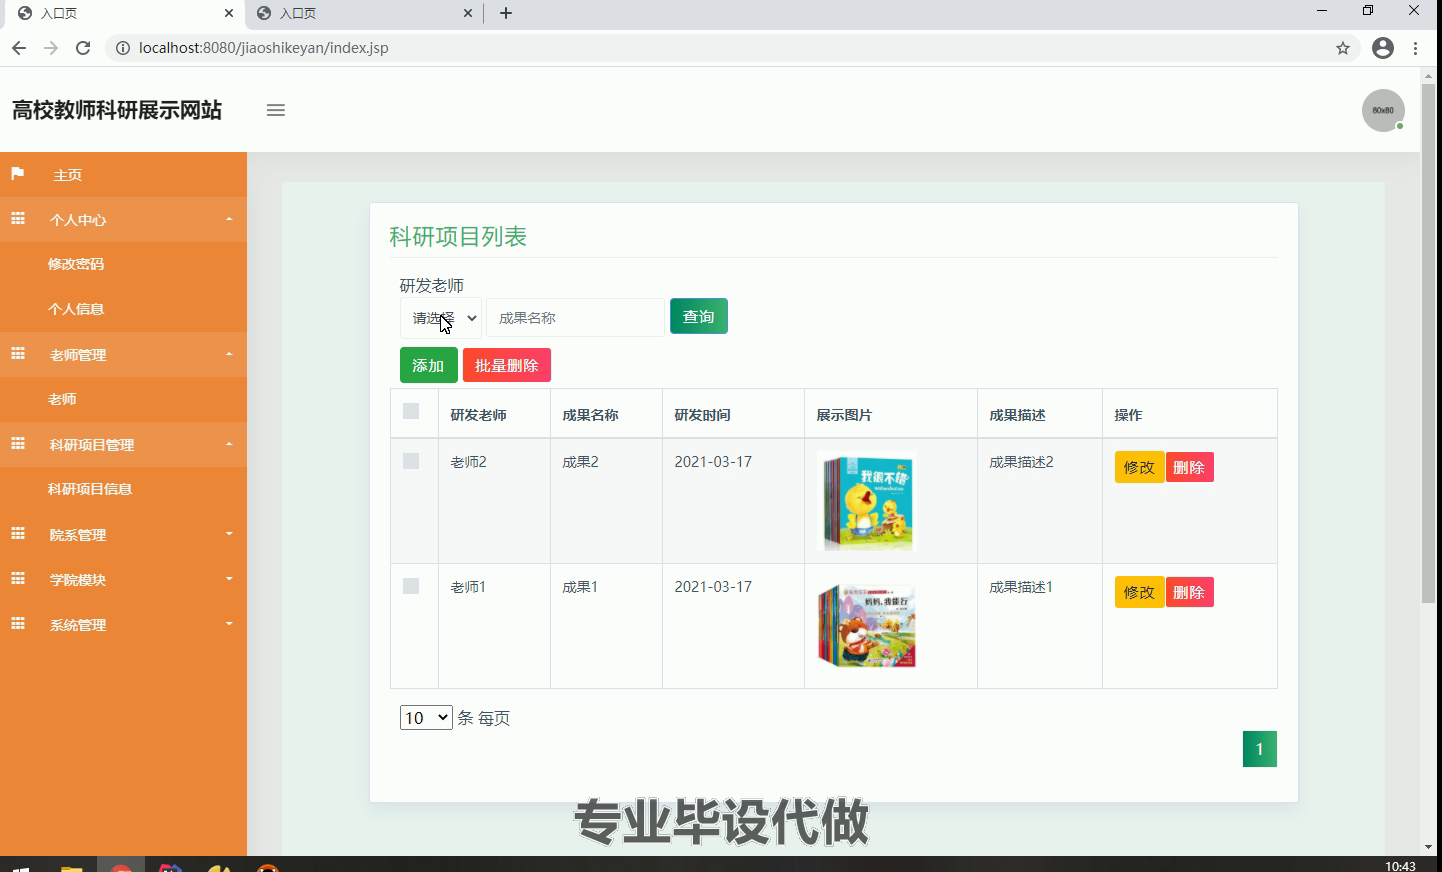Image resolution: width=1442 pixels, height=872 pixels.
Task: Click 修改 for the 成果1 row
Action: point(1139,592)
